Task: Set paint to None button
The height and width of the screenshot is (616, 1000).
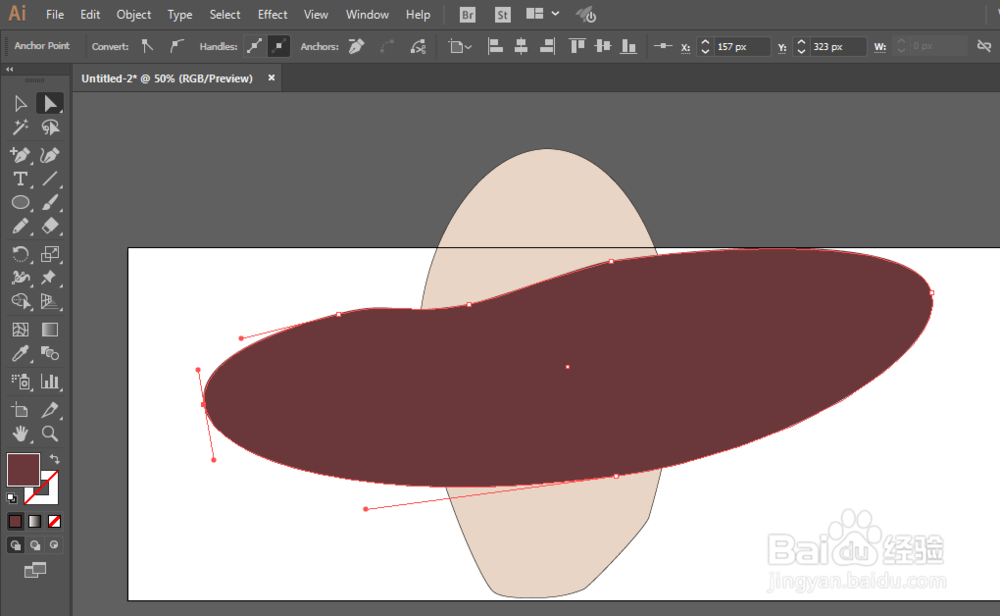Action: point(55,522)
